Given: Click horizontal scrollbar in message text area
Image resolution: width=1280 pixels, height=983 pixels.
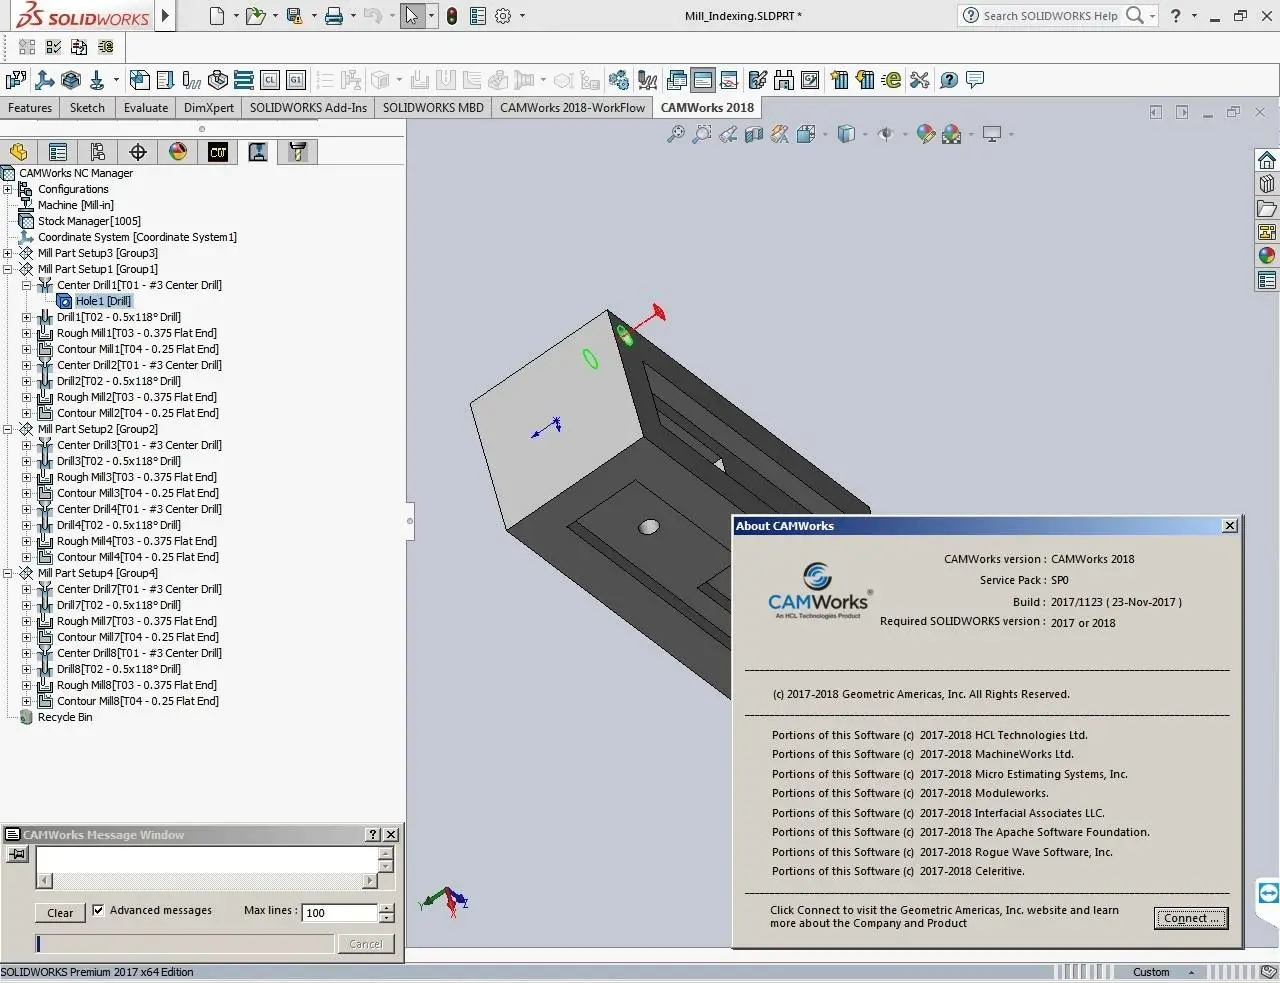Looking at the screenshot, I should tap(207, 881).
